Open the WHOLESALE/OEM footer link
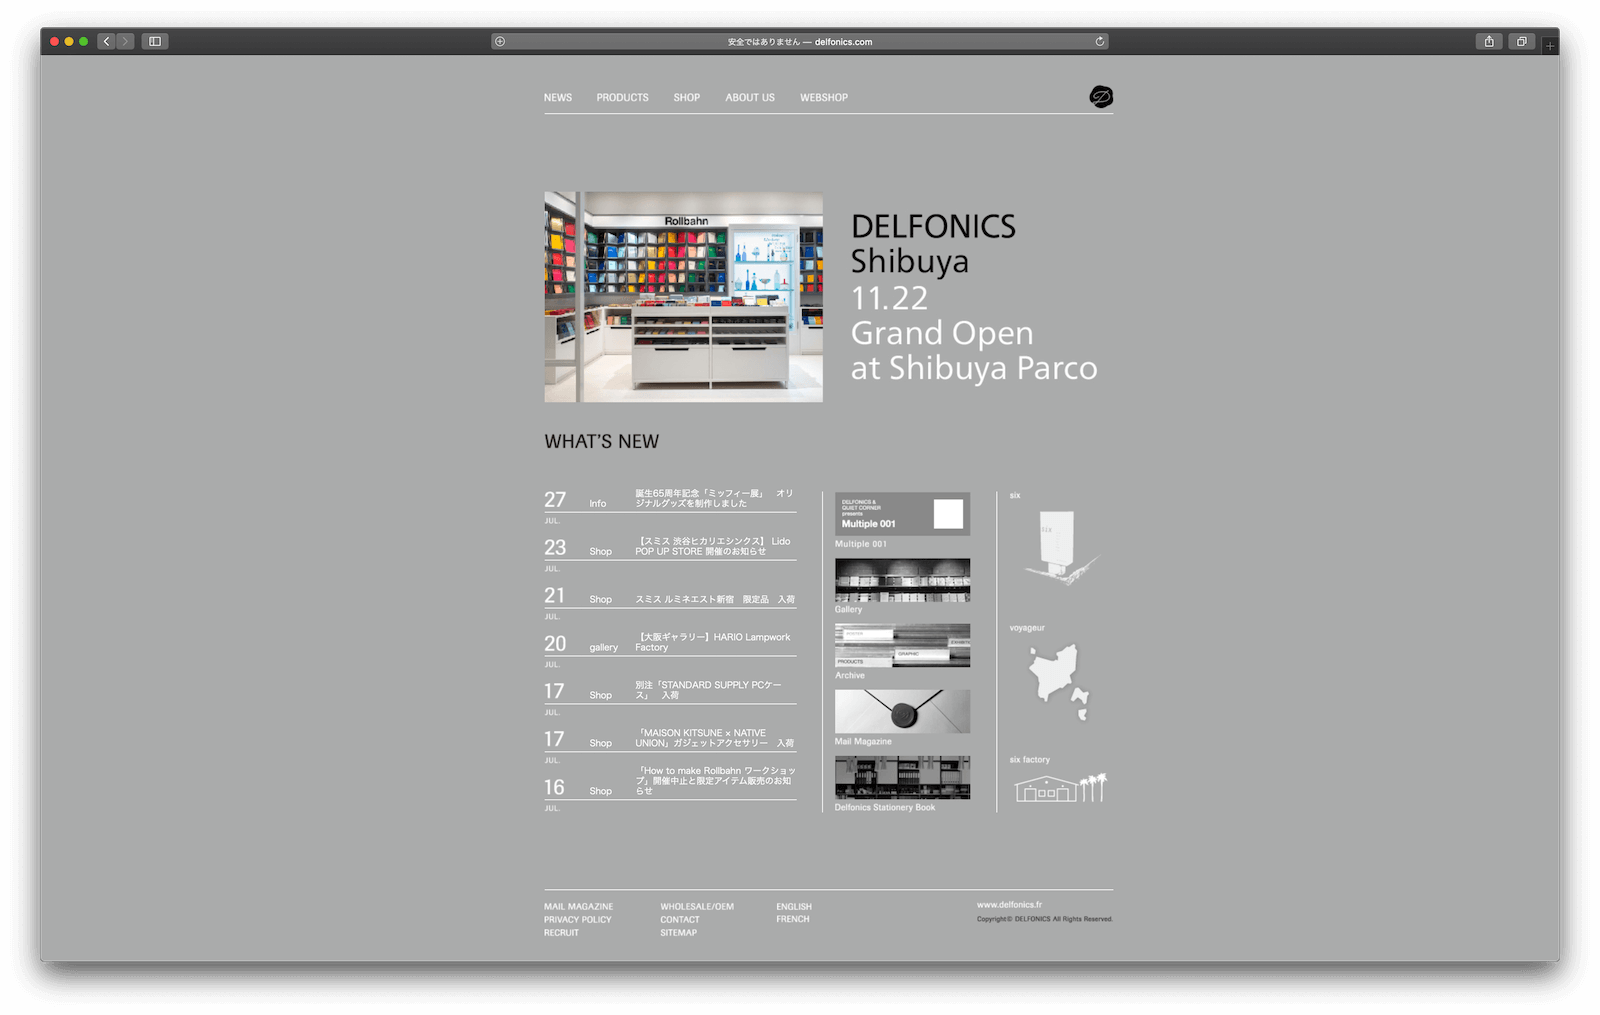The height and width of the screenshot is (1015, 1600). pyautogui.click(x=696, y=907)
